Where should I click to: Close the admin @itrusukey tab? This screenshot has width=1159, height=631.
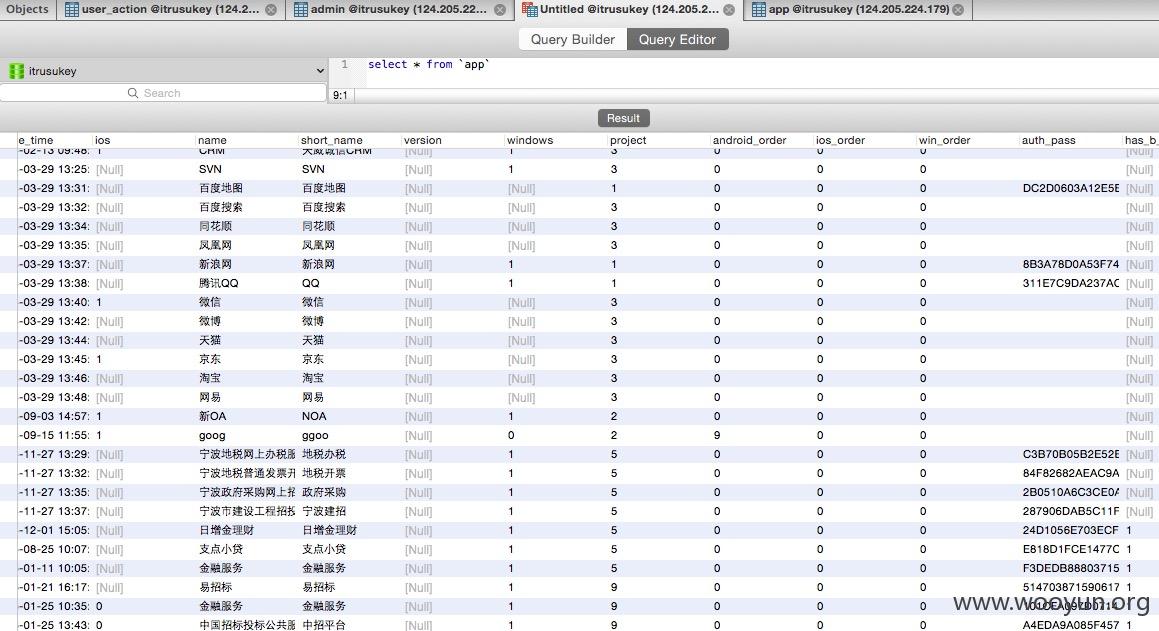(x=500, y=10)
